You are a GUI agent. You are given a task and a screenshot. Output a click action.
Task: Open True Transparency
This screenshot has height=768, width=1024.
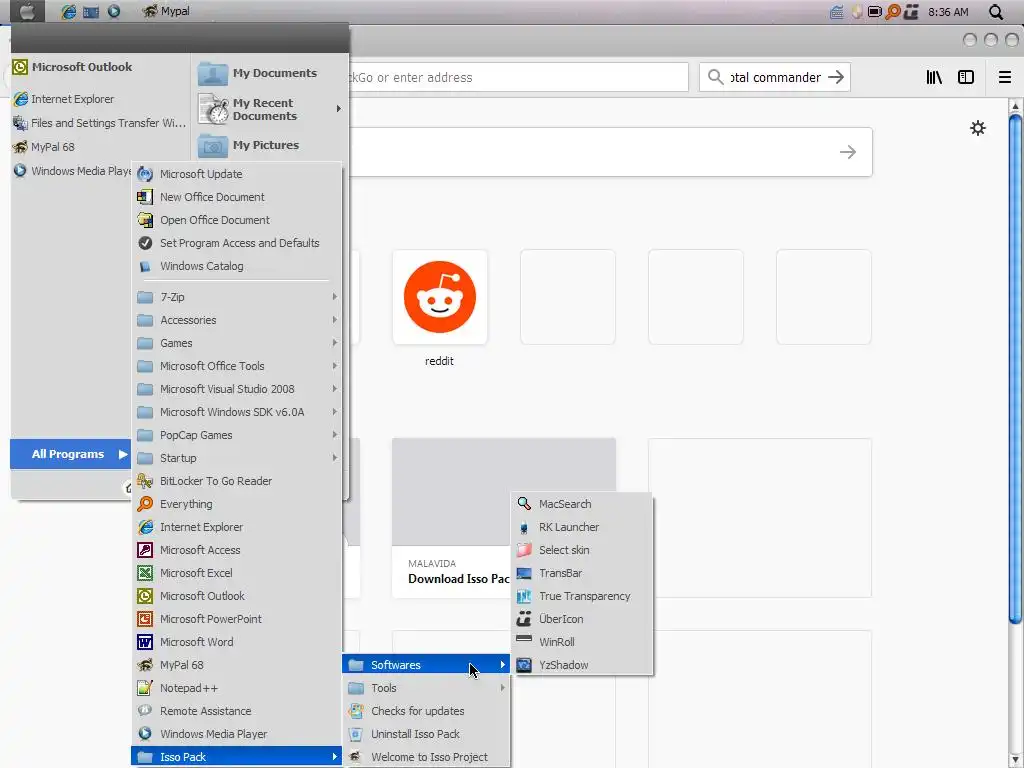coord(582,596)
